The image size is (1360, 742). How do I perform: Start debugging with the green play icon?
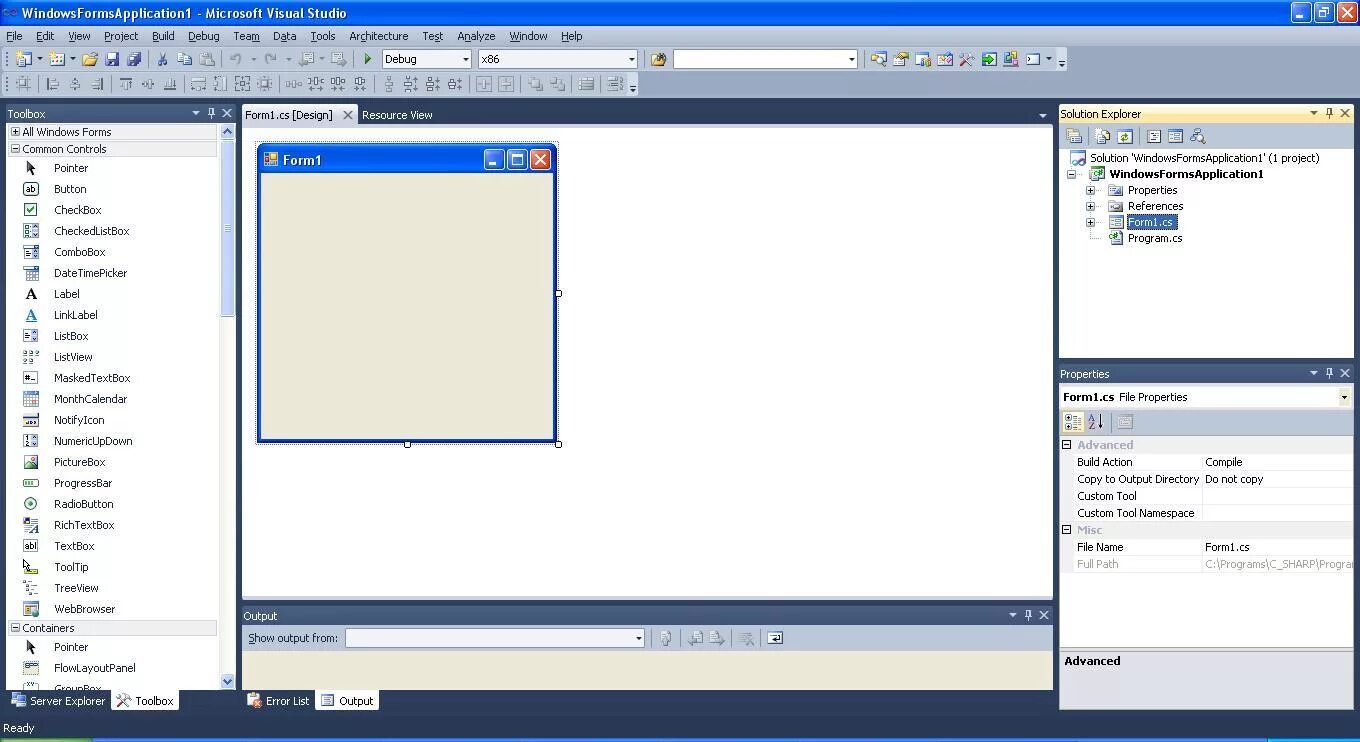click(x=368, y=59)
